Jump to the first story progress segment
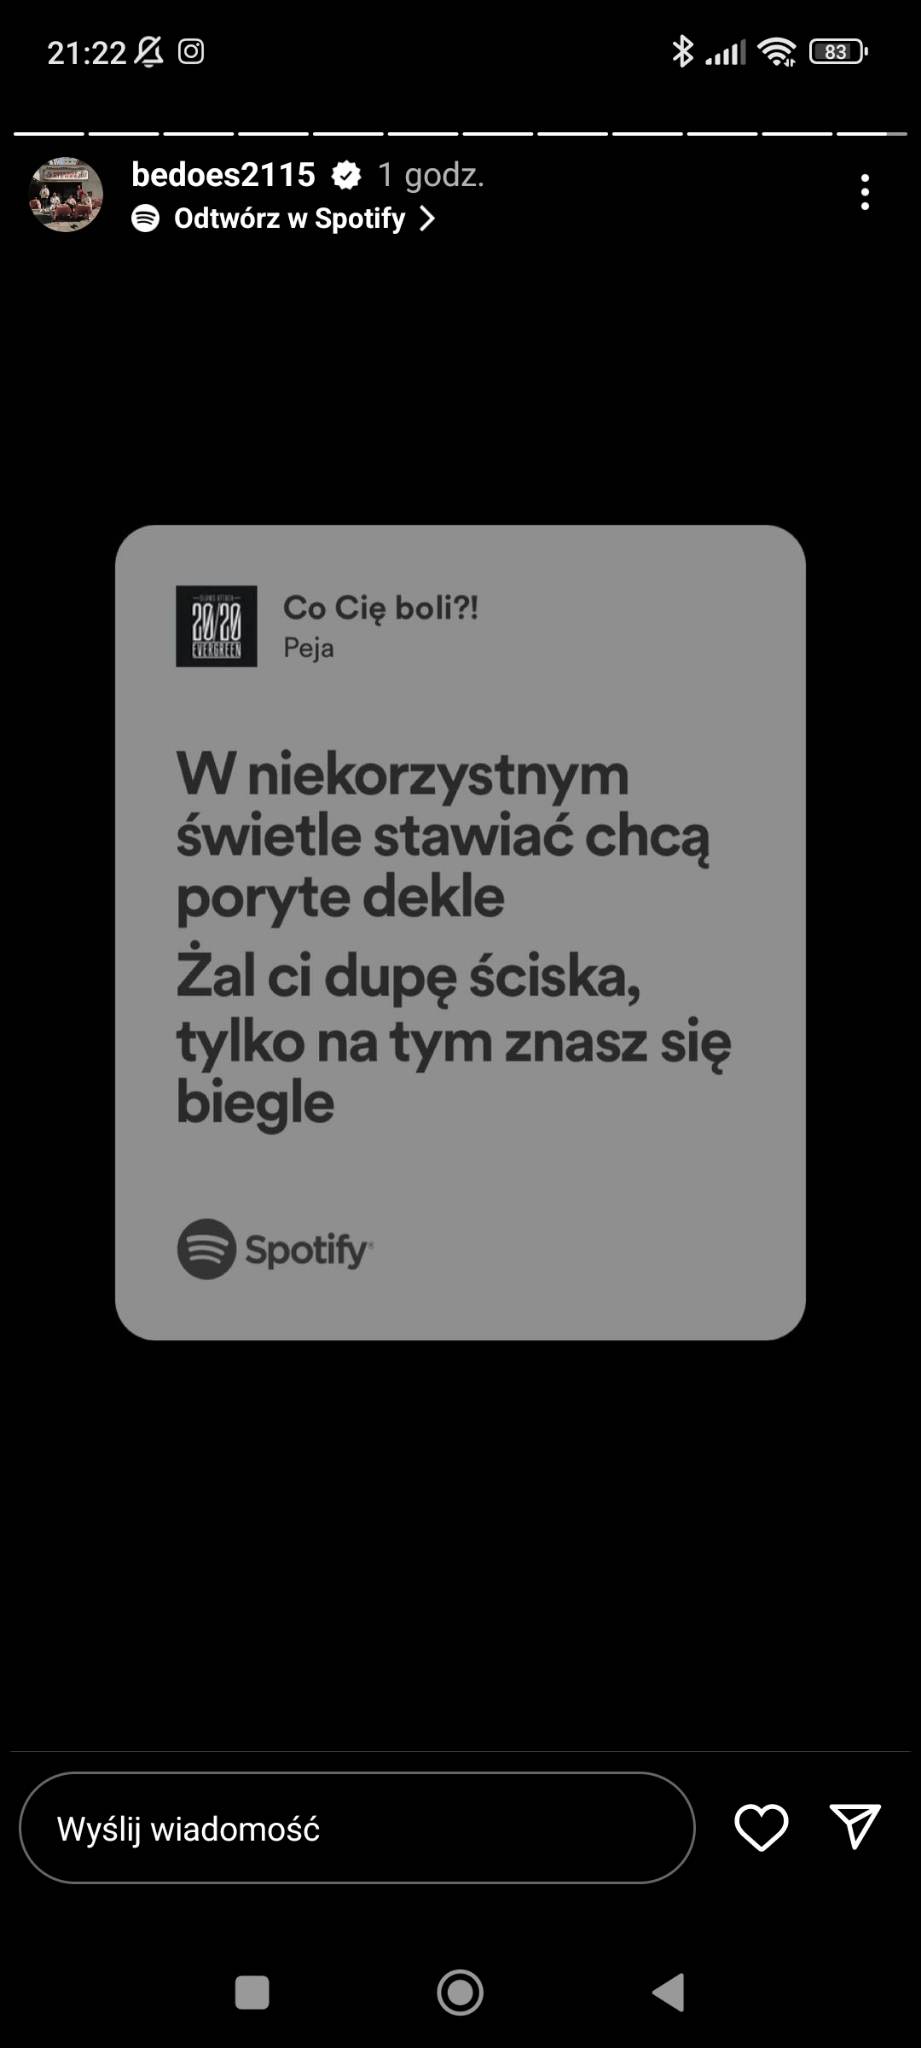 [48, 133]
